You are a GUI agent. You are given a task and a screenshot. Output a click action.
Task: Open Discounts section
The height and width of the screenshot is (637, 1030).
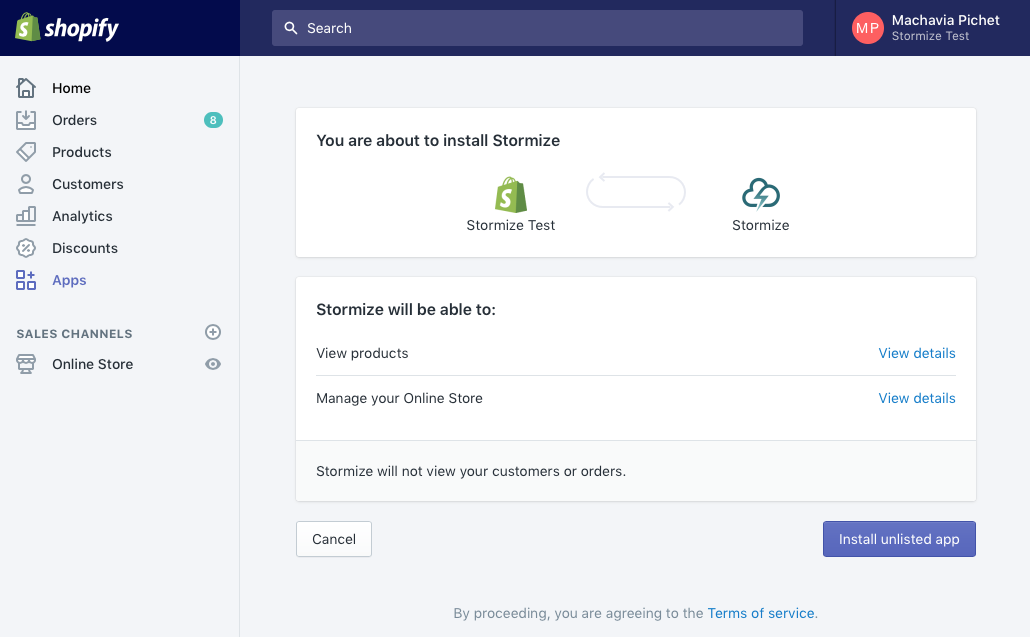tap(85, 248)
